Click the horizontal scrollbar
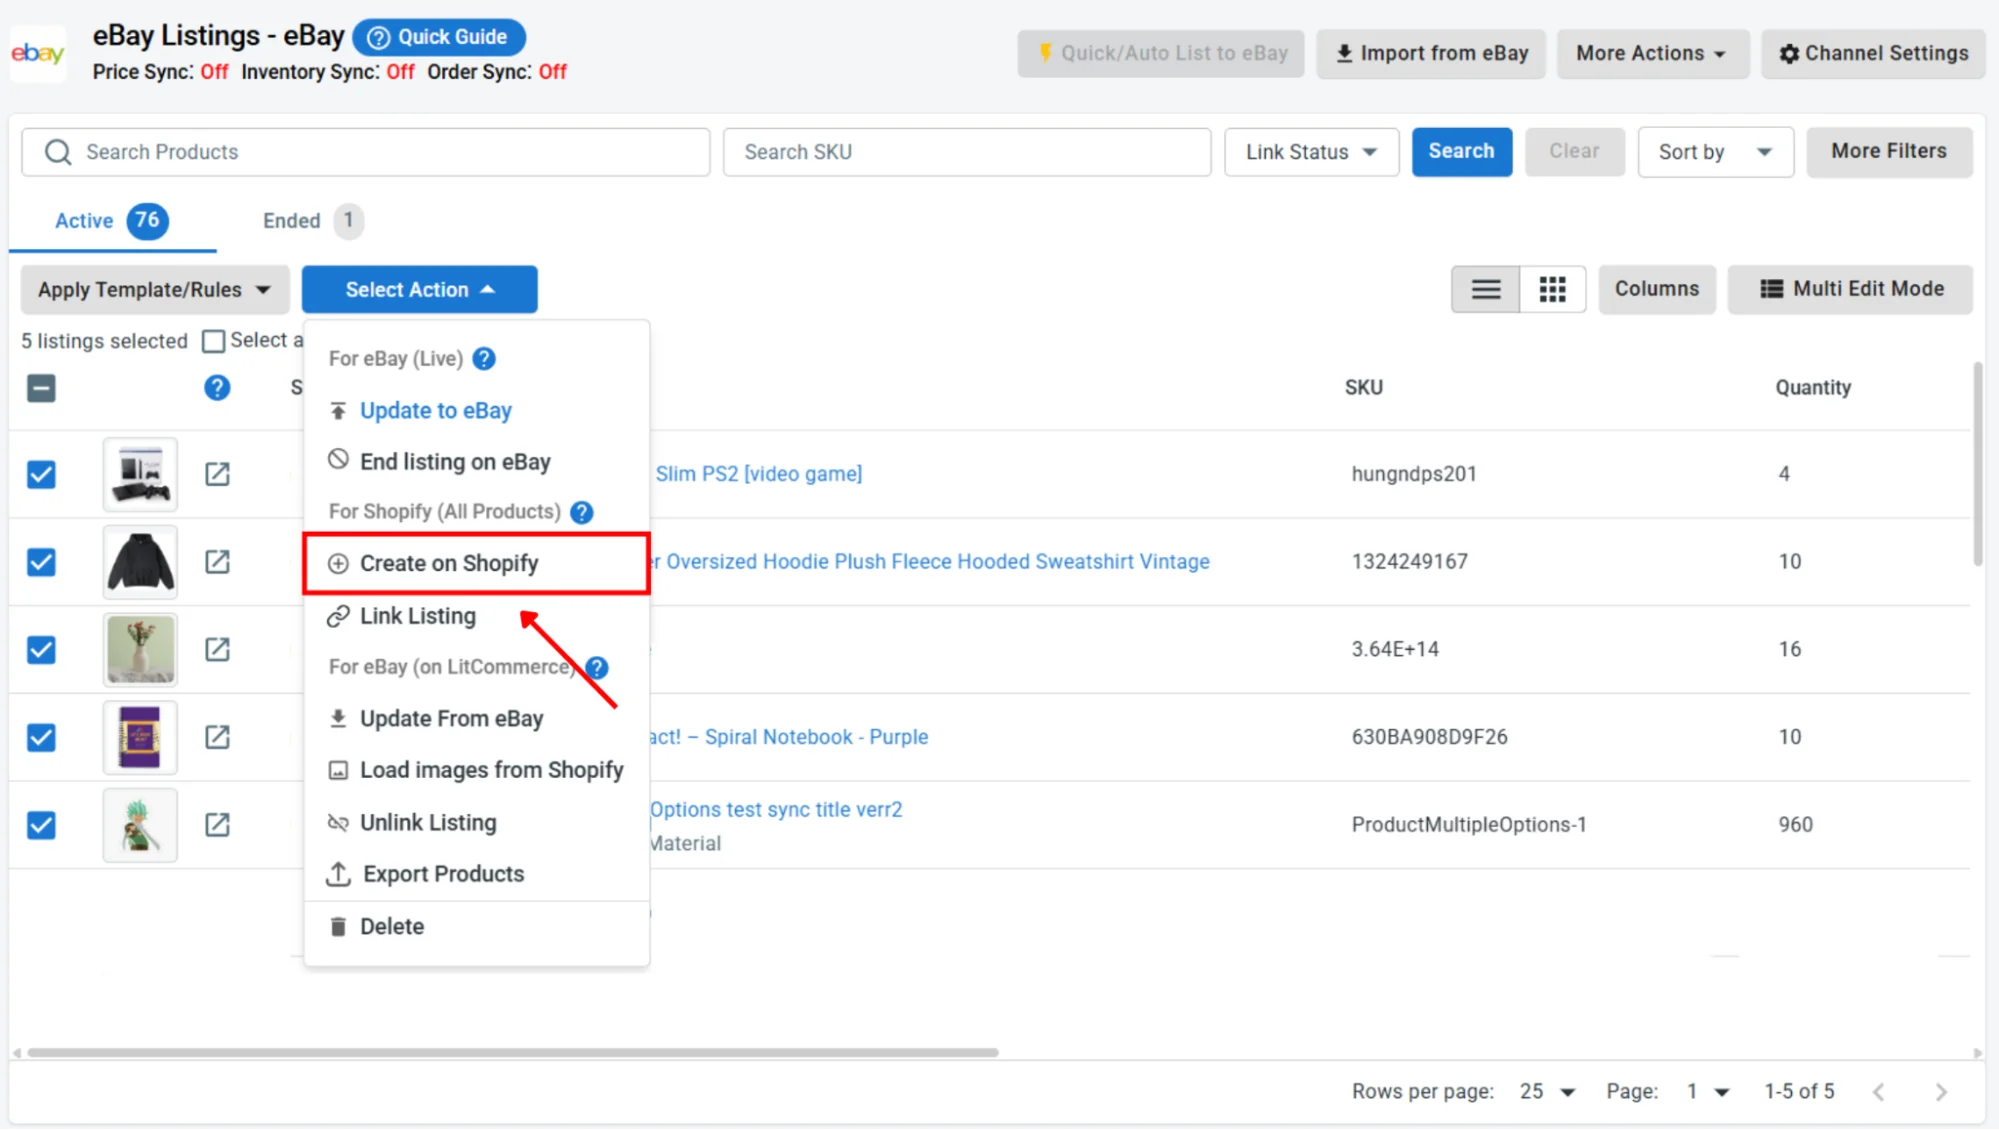This screenshot has width=1999, height=1130. click(x=513, y=1052)
